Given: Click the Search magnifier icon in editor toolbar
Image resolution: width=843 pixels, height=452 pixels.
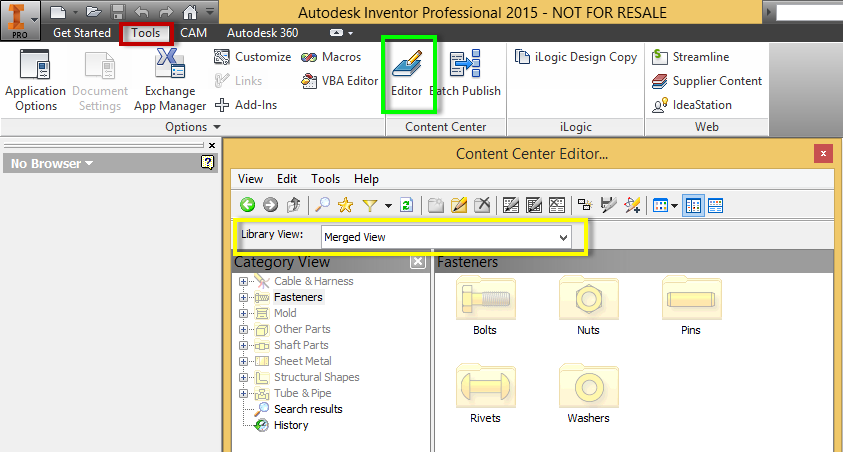Looking at the screenshot, I should [323, 205].
